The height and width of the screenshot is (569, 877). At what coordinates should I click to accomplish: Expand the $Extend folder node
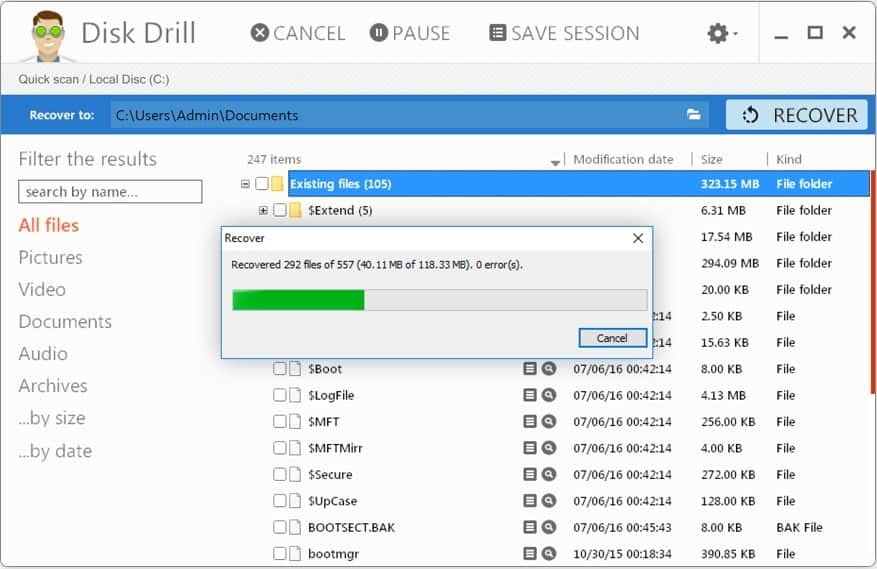tap(263, 210)
